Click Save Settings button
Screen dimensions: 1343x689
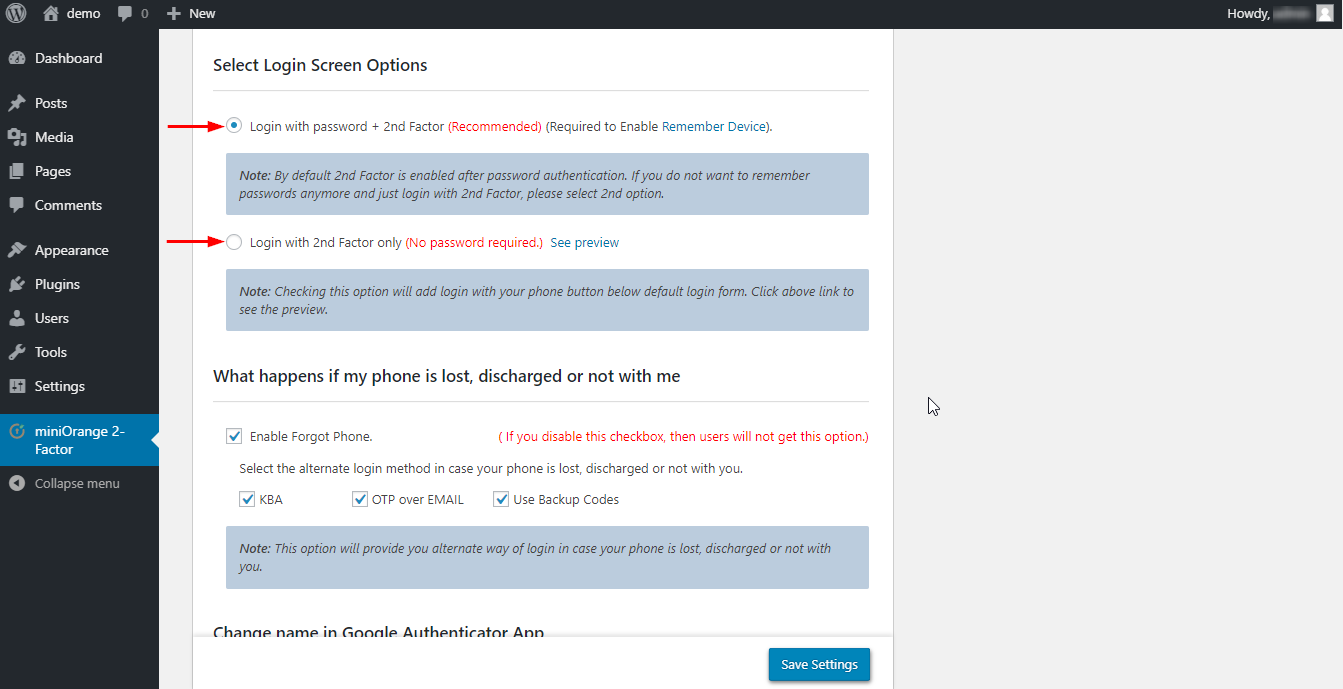[x=819, y=665]
